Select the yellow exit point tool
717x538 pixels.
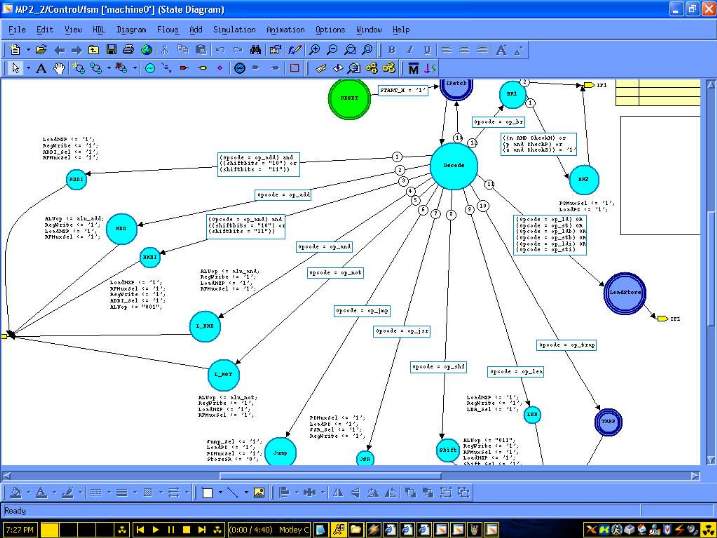[202, 68]
